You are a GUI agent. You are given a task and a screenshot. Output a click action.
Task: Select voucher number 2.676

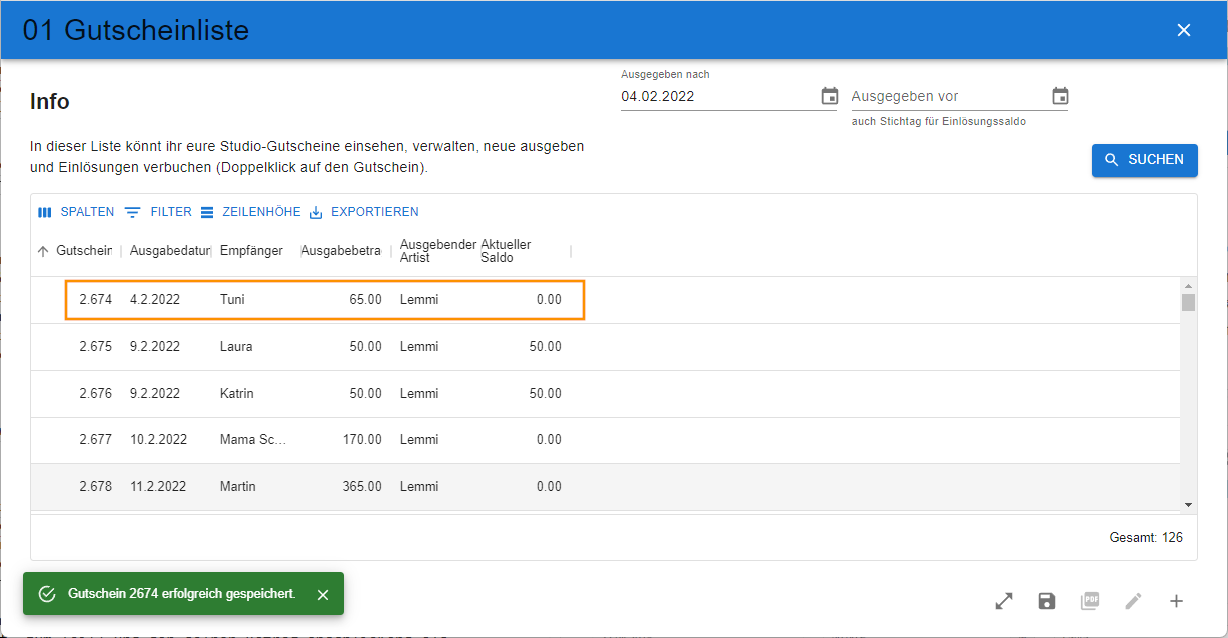point(96,393)
